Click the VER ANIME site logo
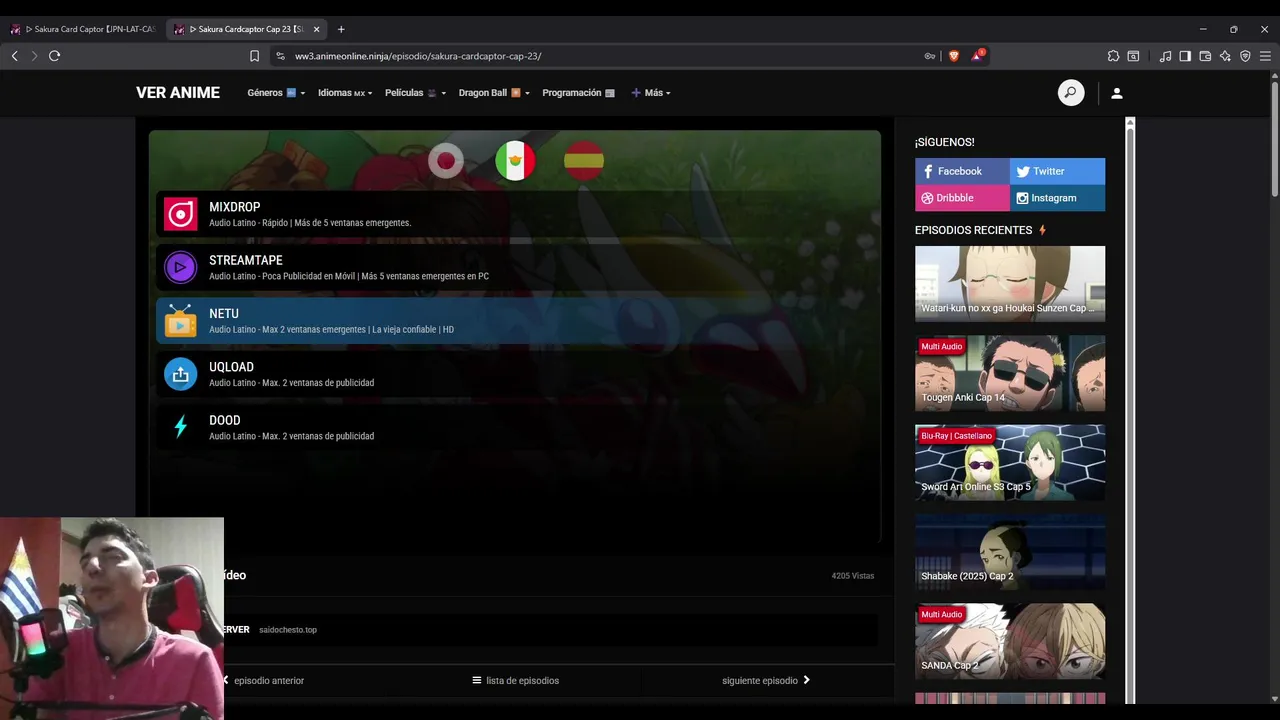This screenshot has width=1280, height=720. [x=178, y=93]
